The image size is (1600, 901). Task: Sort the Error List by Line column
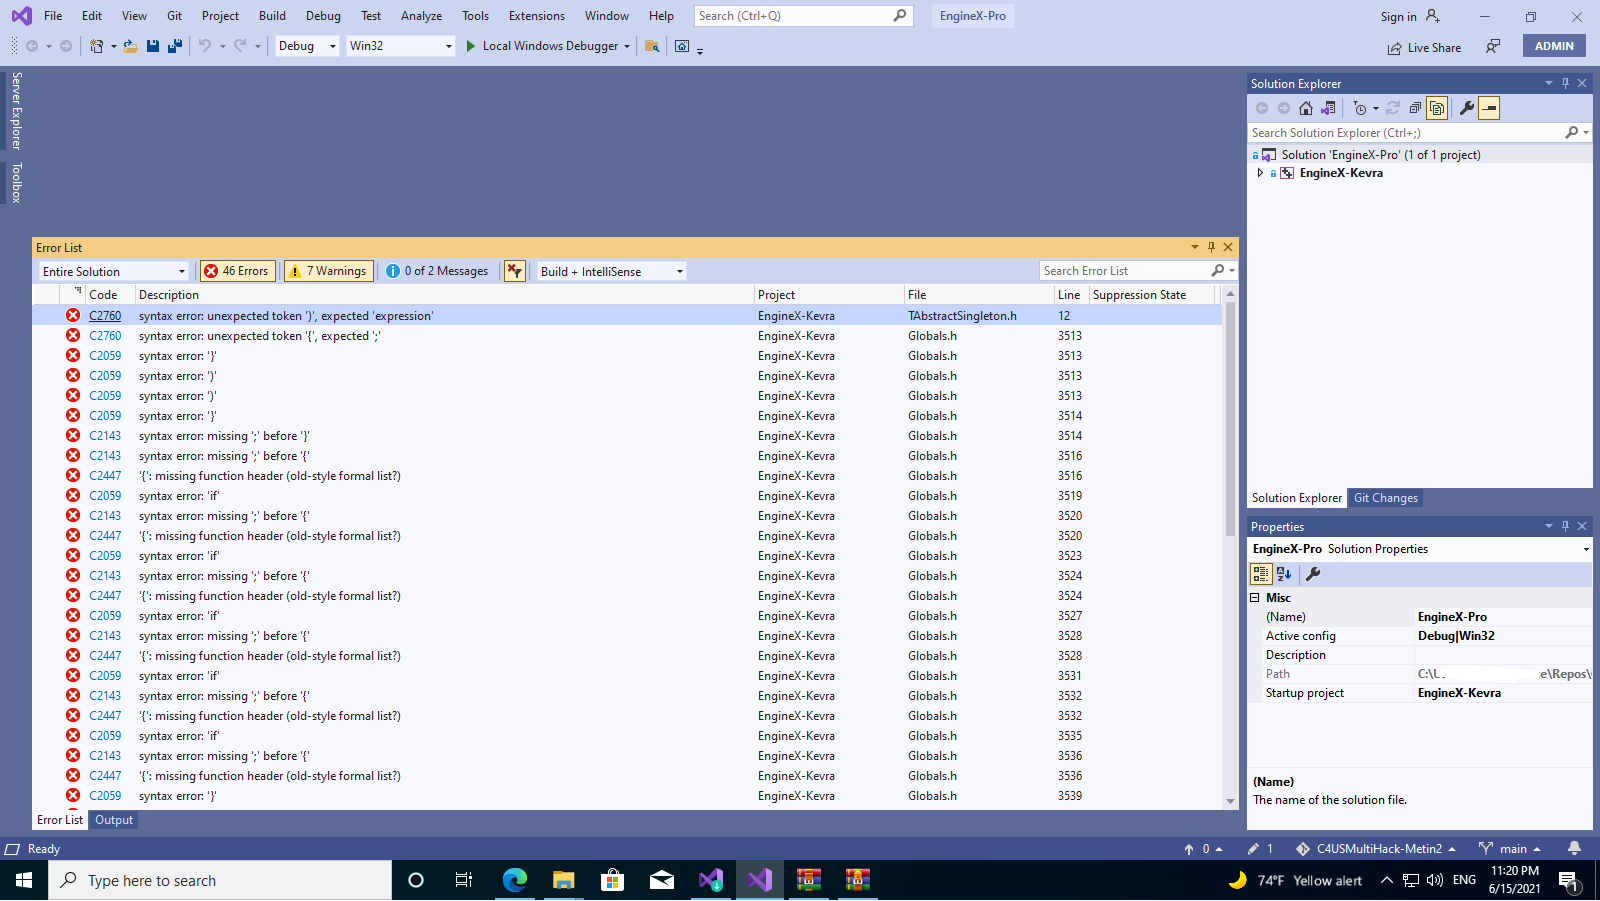tap(1069, 295)
